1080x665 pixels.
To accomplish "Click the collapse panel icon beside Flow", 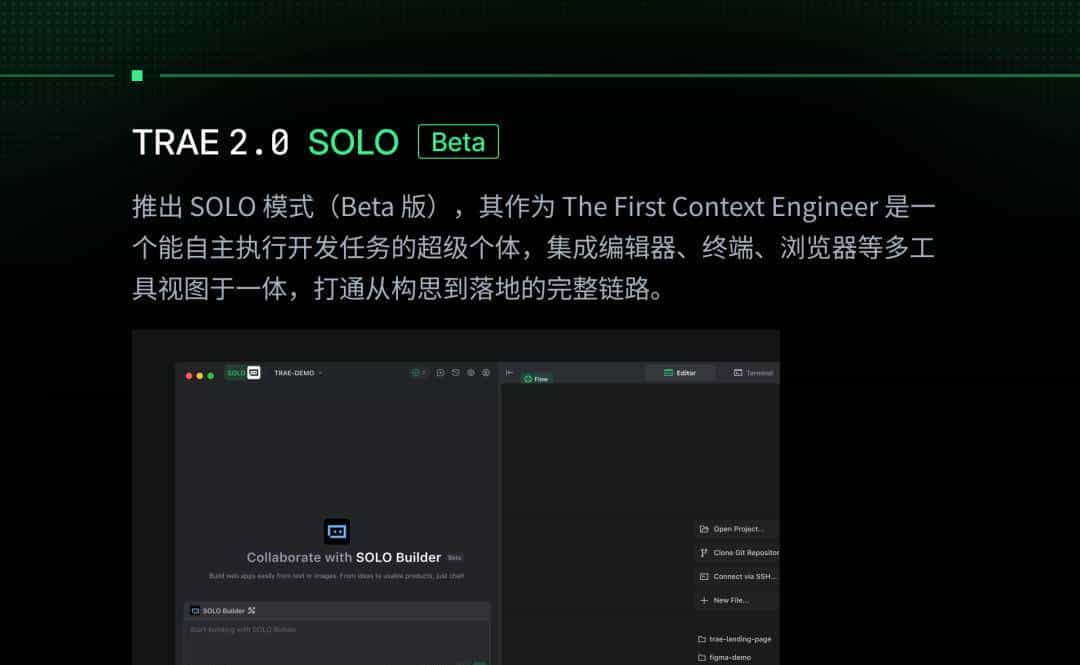I will (x=509, y=373).
